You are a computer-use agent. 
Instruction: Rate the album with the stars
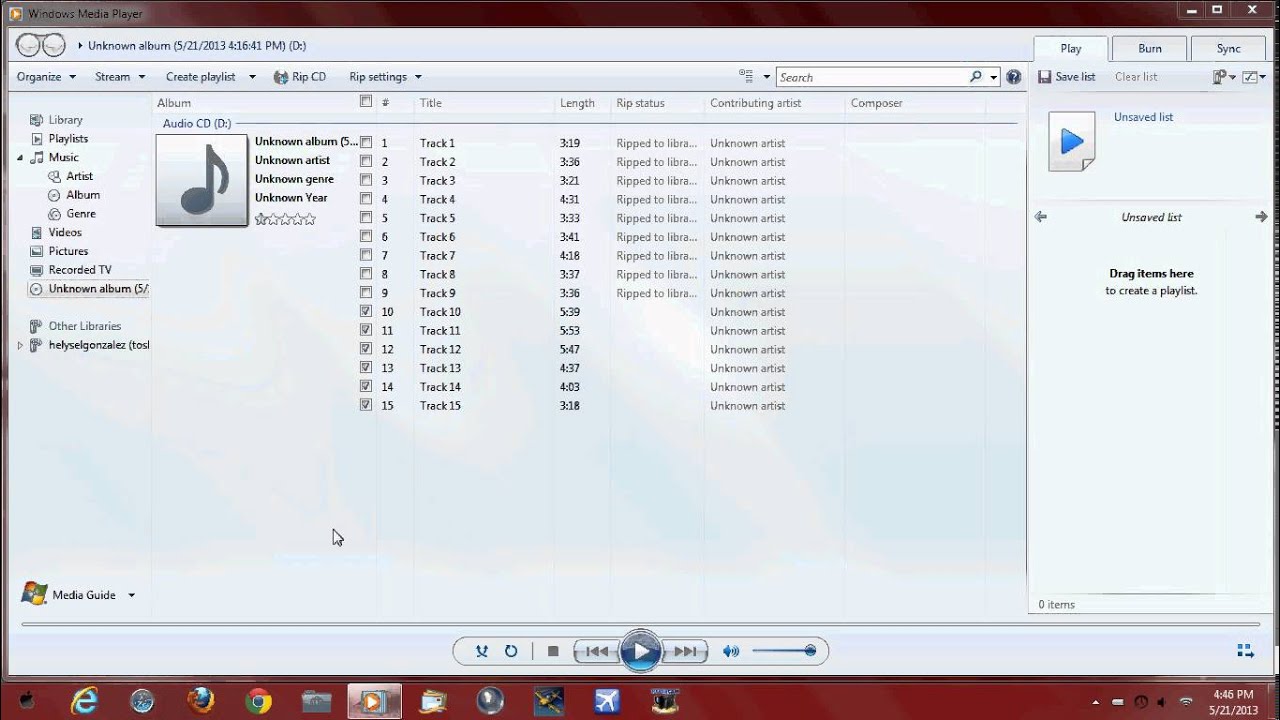point(285,219)
